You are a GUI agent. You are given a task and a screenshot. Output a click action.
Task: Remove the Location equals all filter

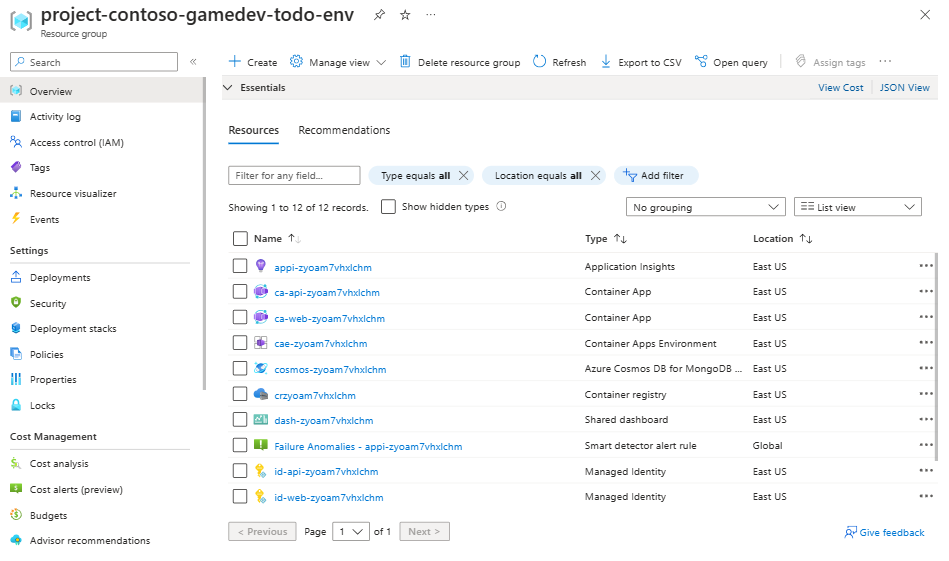pos(596,176)
